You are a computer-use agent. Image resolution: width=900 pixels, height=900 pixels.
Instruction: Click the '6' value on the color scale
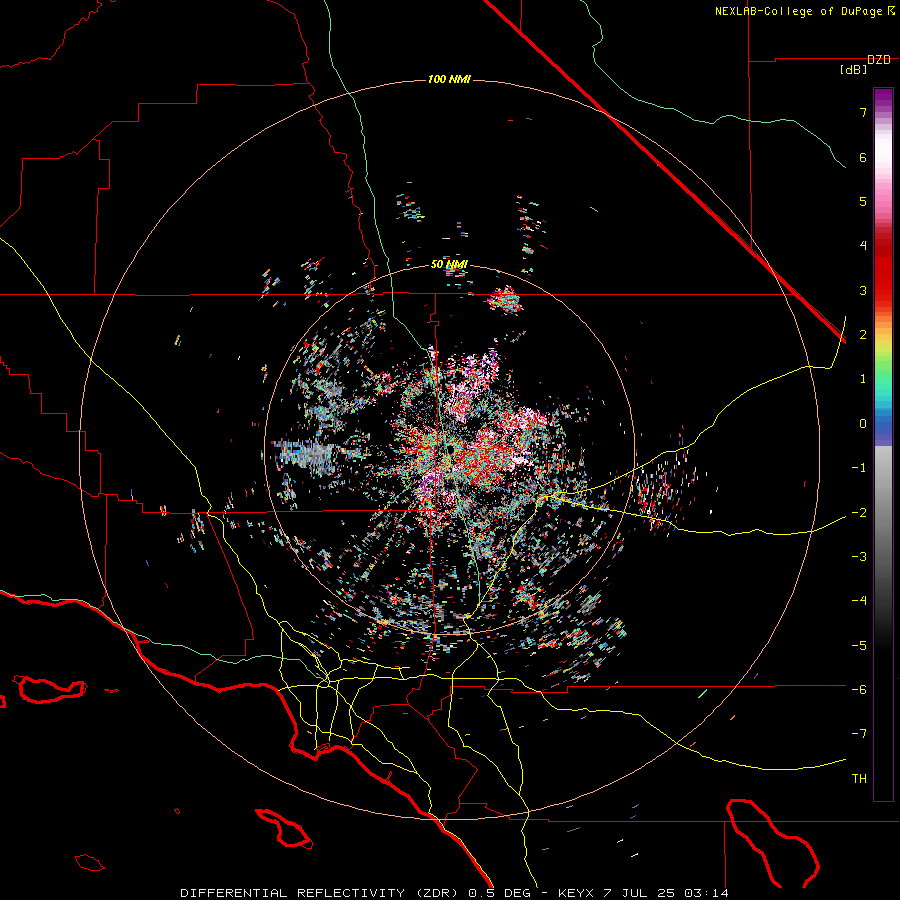pyautogui.click(x=863, y=157)
